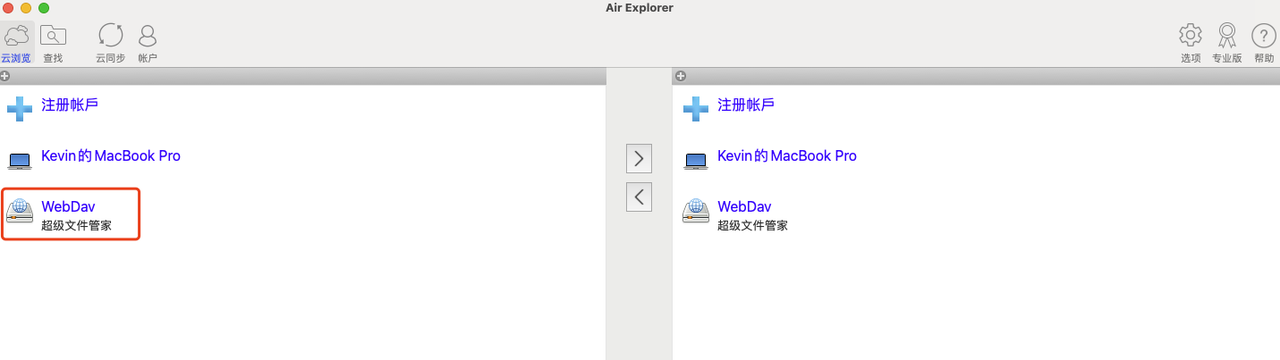
Task: Open the 选项 options gear
Action: (1190, 43)
